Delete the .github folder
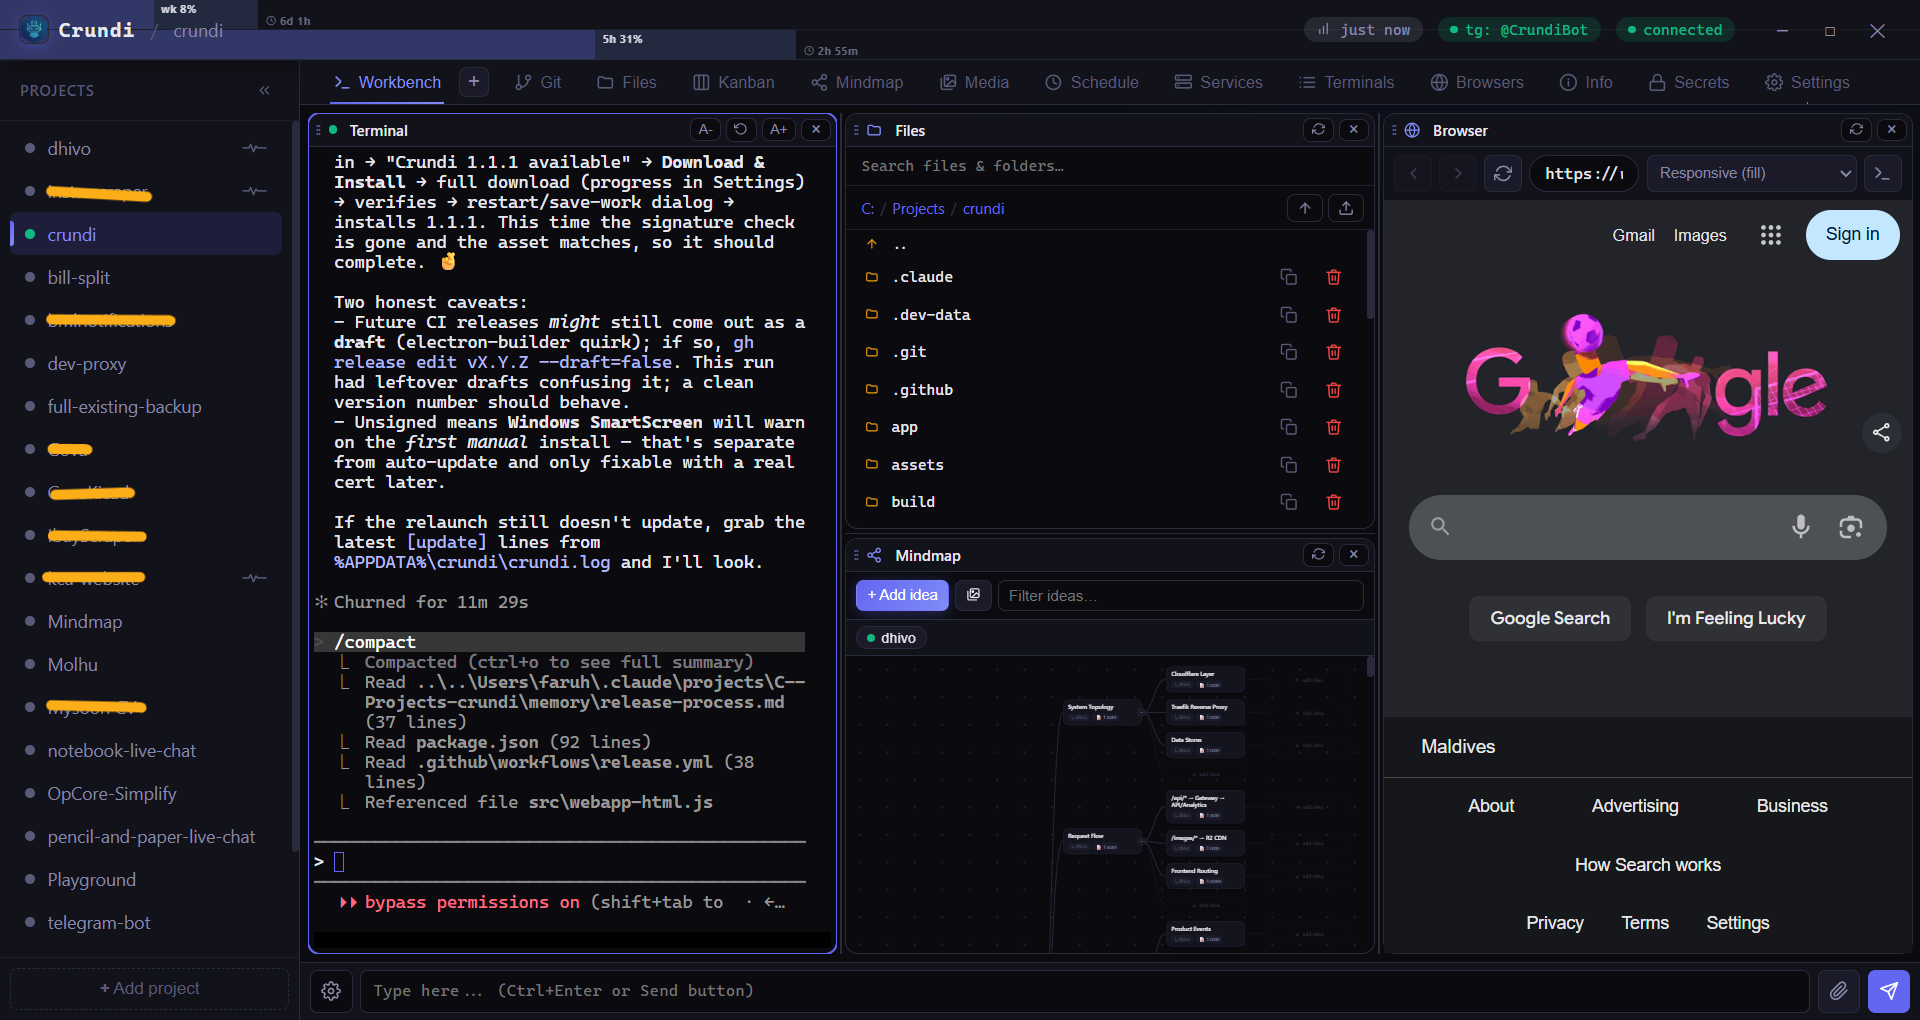The image size is (1920, 1020). click(1333, 390)
